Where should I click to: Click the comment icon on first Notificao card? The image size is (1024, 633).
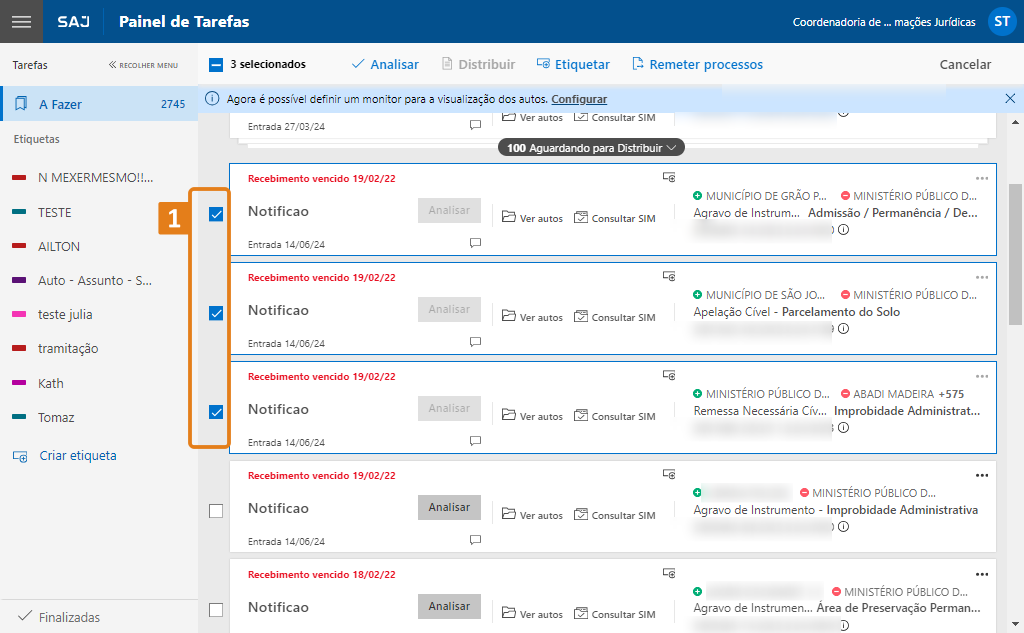pos(475,243)
